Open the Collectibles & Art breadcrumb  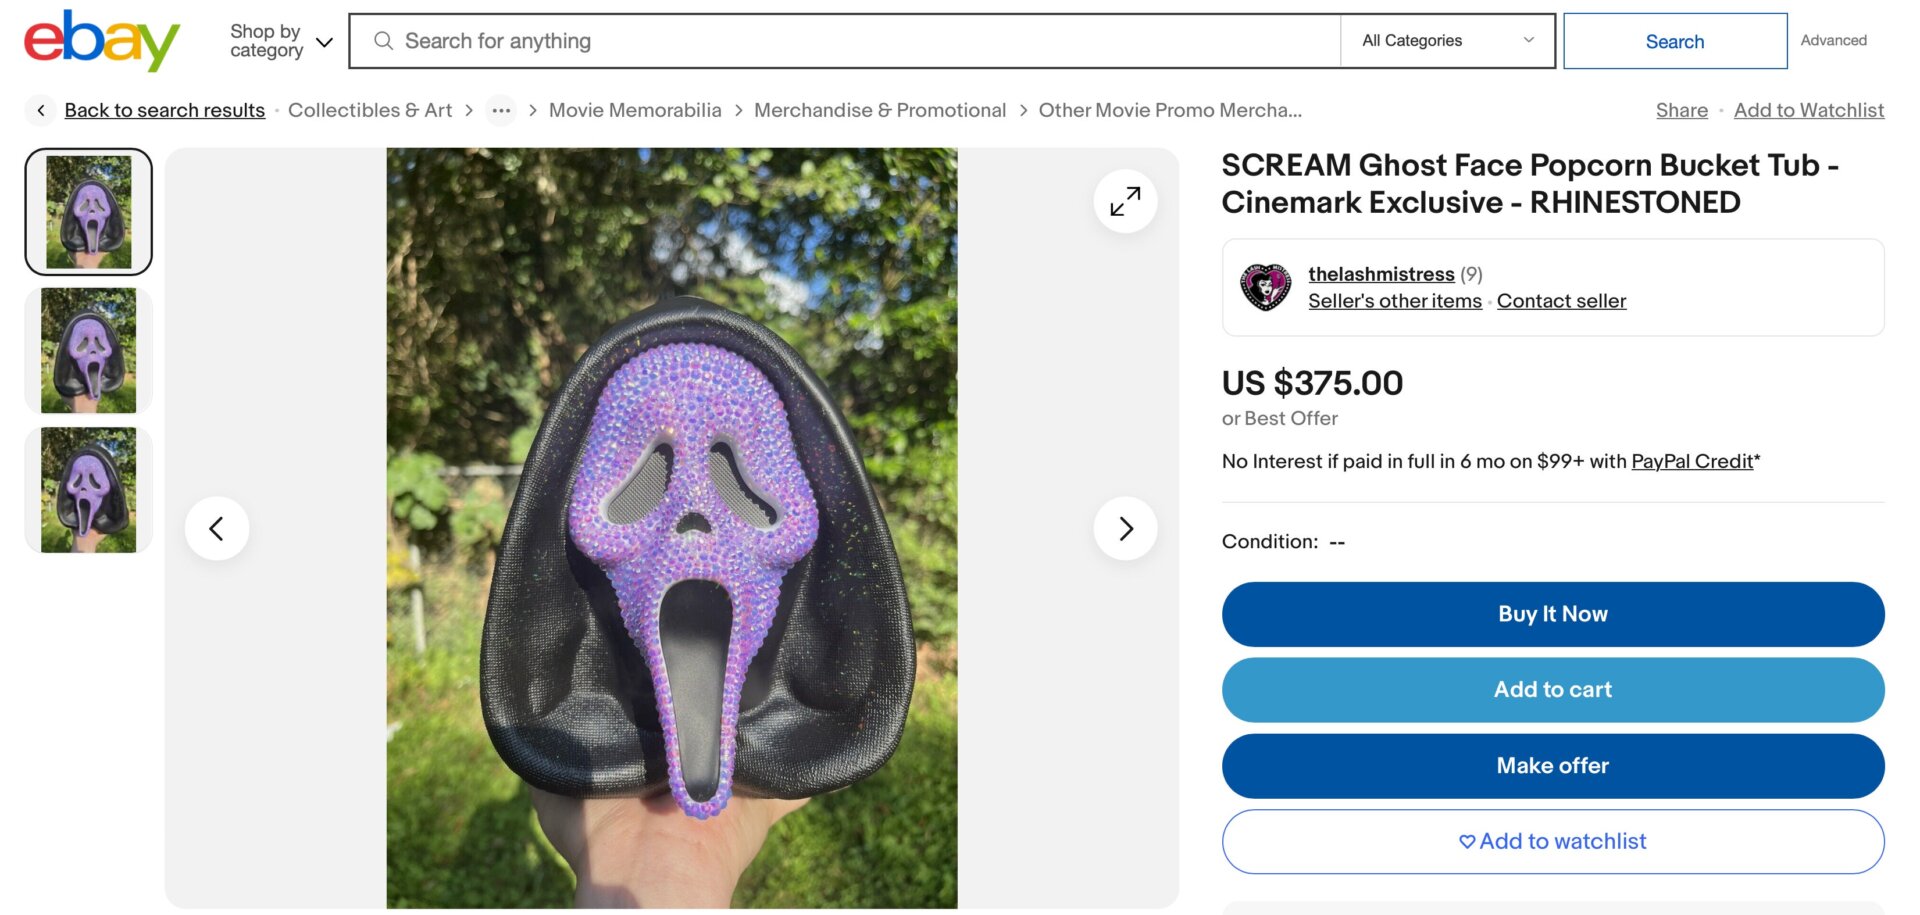369,110
